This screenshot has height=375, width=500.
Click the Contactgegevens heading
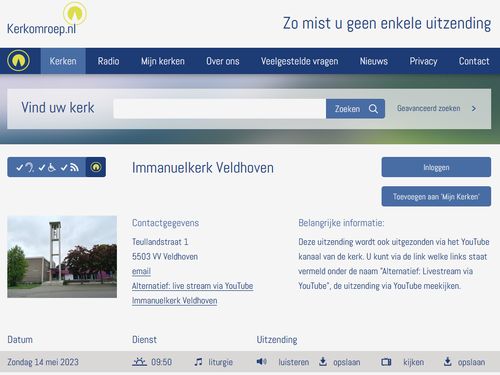click(x=165, y=223)
